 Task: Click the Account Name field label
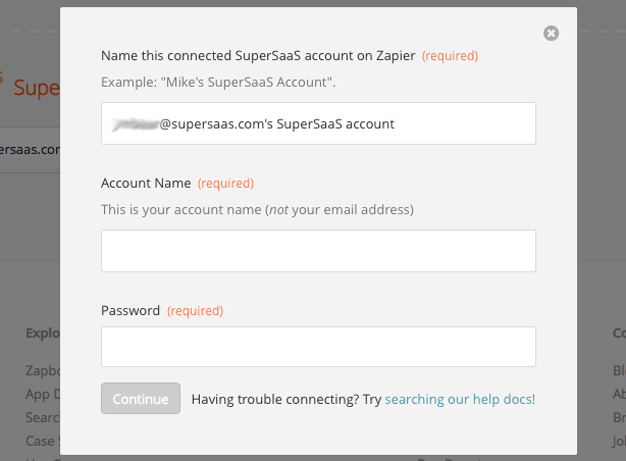pos(146,183)
